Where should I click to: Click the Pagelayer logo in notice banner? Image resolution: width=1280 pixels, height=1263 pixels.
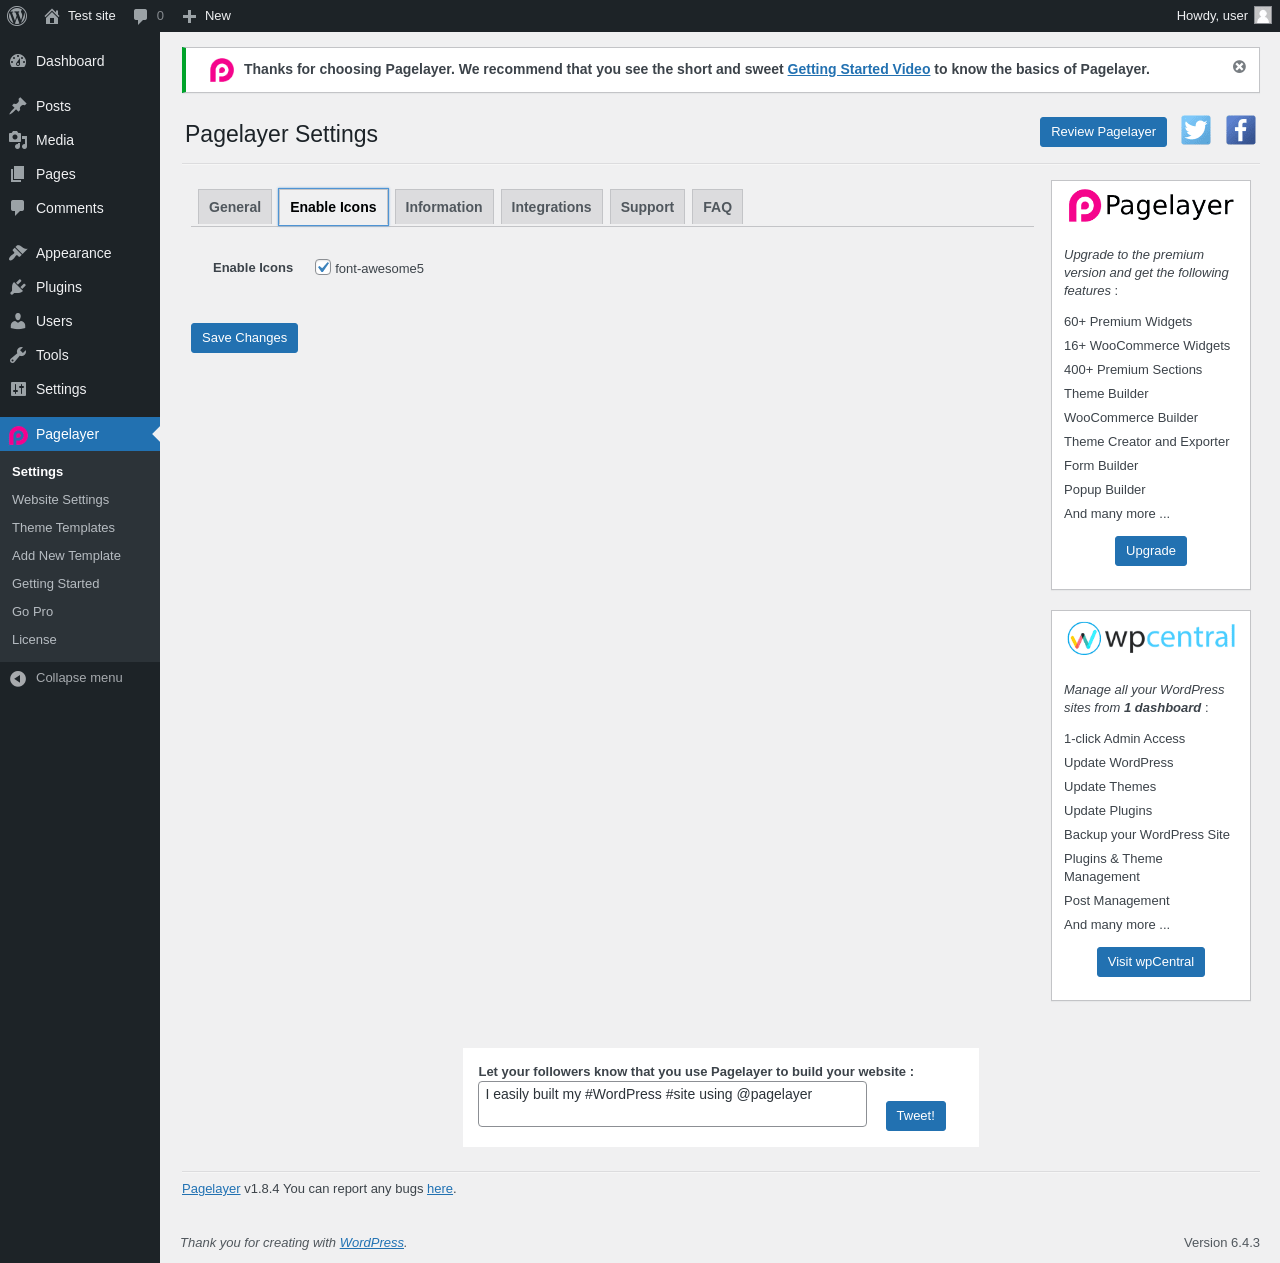222,70
